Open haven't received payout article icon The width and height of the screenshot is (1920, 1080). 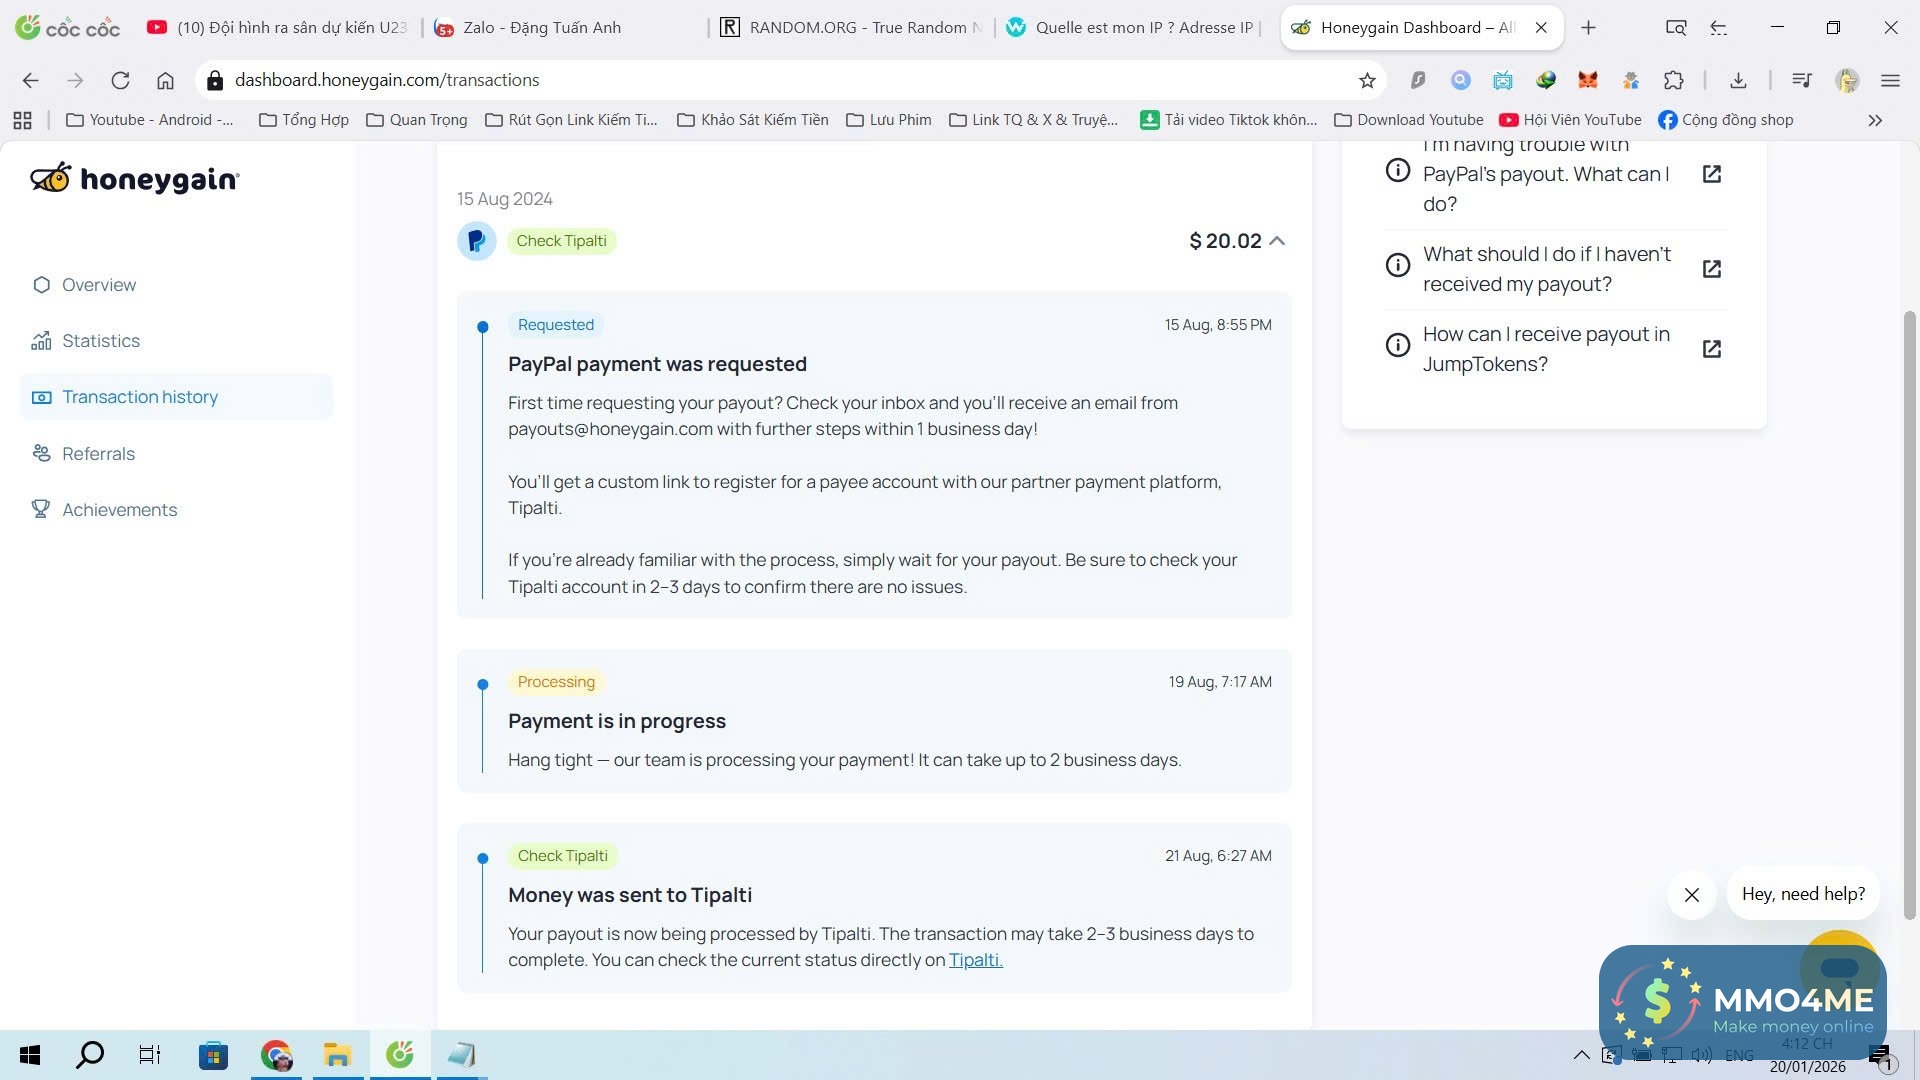click(x=1711, y=269)
